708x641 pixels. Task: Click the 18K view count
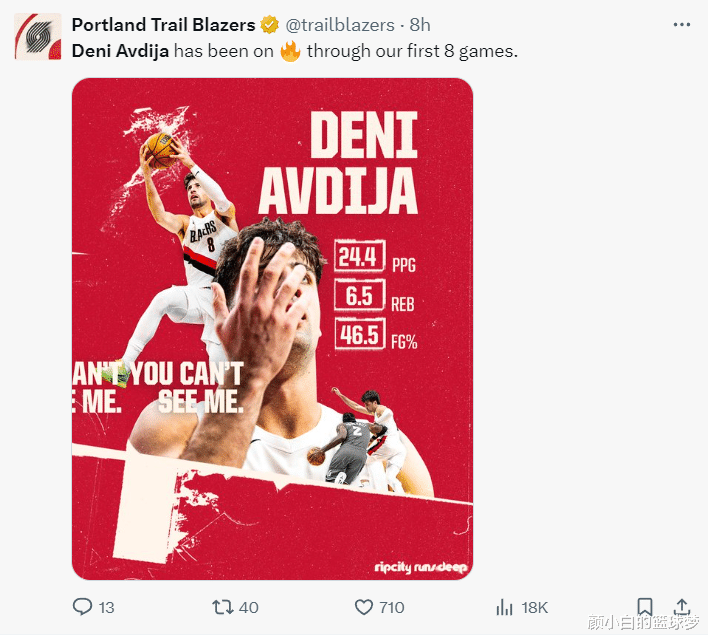pyautogui.click(x=534, y=607)
